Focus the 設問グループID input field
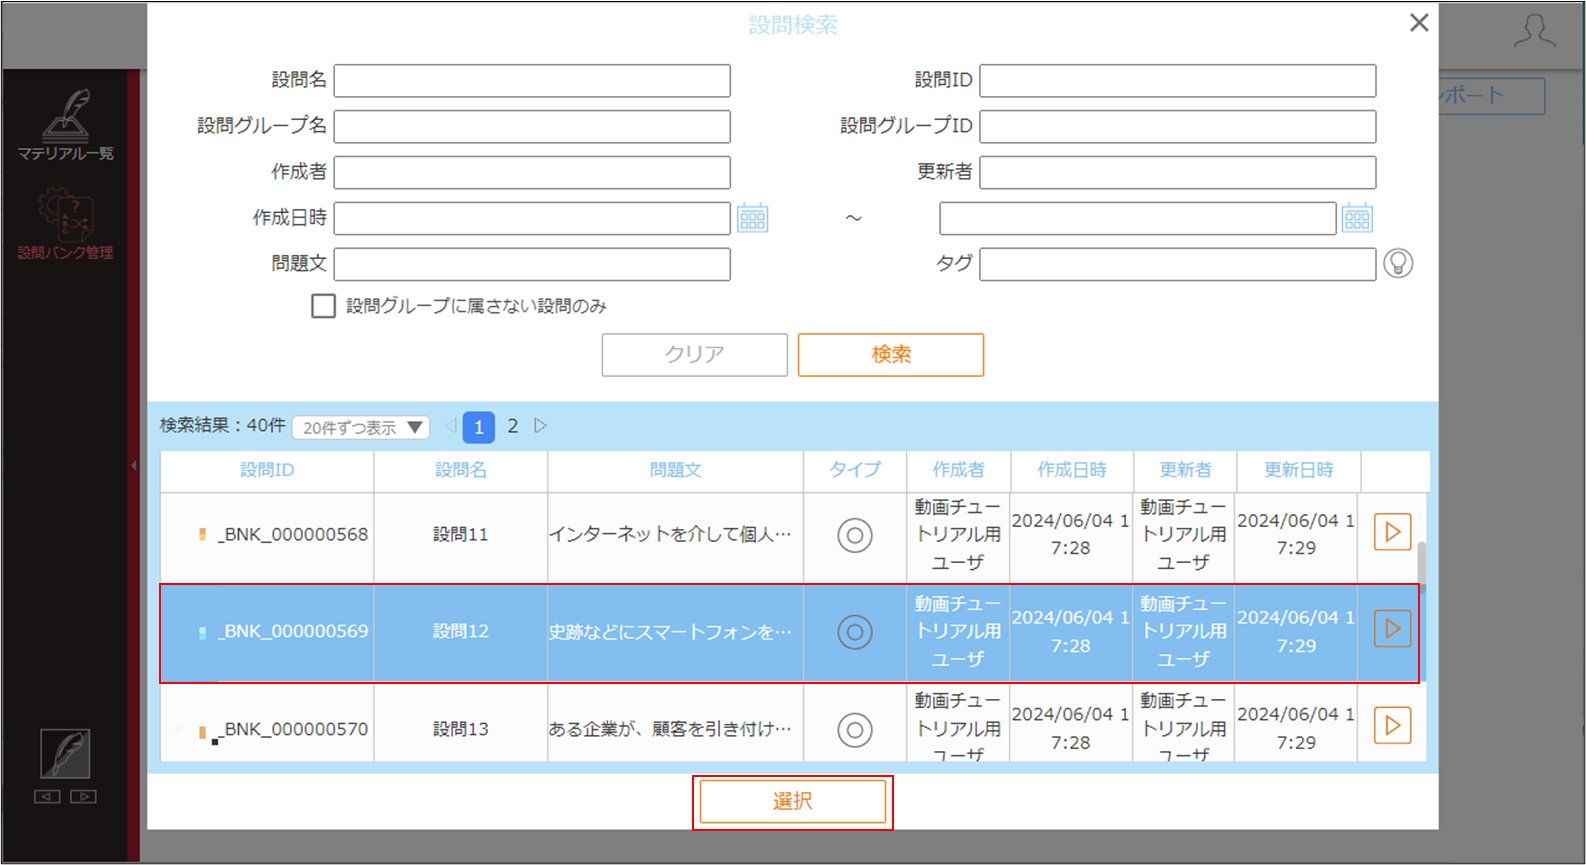This screenshot has width=1586, height=865. pos(1178,127)
